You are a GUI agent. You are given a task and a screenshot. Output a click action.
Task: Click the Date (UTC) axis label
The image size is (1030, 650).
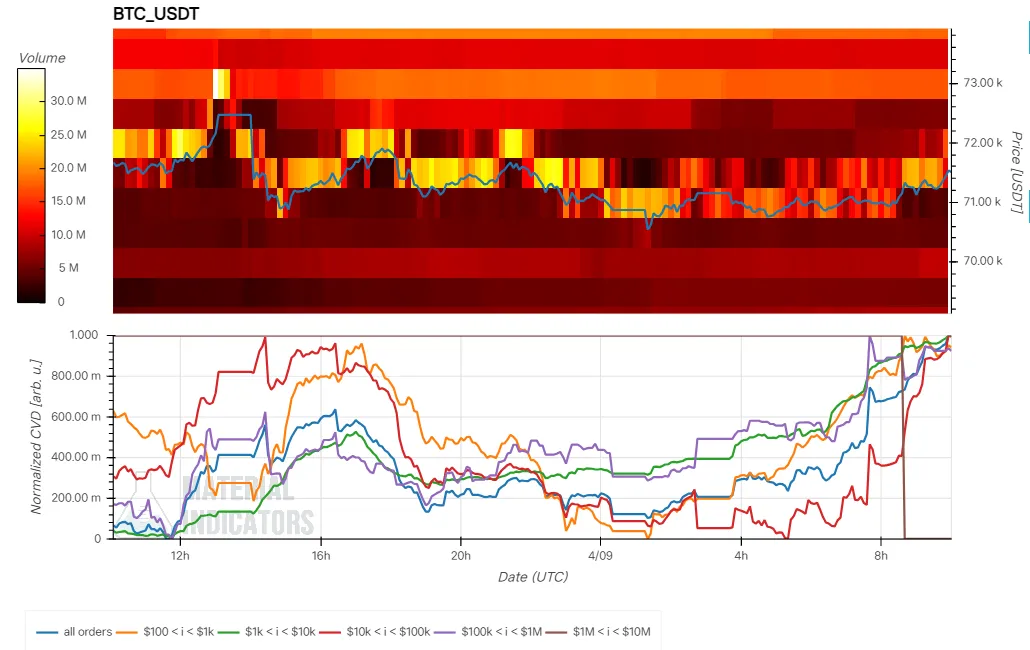532,577
